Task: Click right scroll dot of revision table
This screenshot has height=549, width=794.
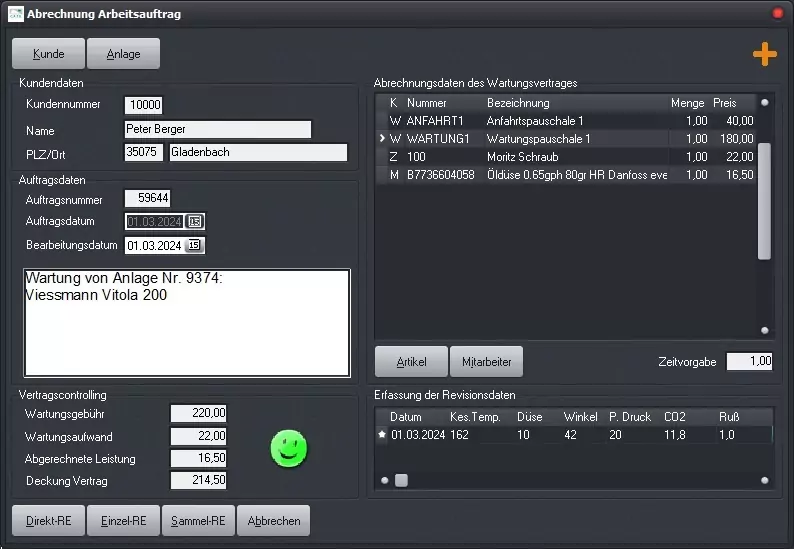Action: (765, 480)
